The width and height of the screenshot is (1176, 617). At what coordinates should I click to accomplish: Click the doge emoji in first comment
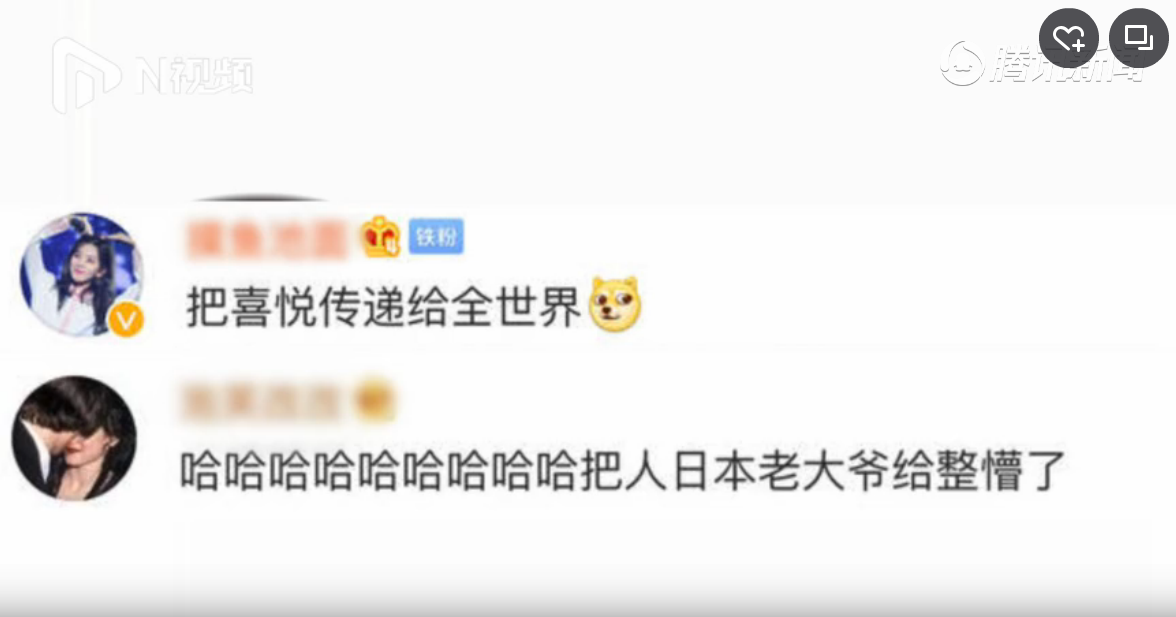tap(615, 304)
